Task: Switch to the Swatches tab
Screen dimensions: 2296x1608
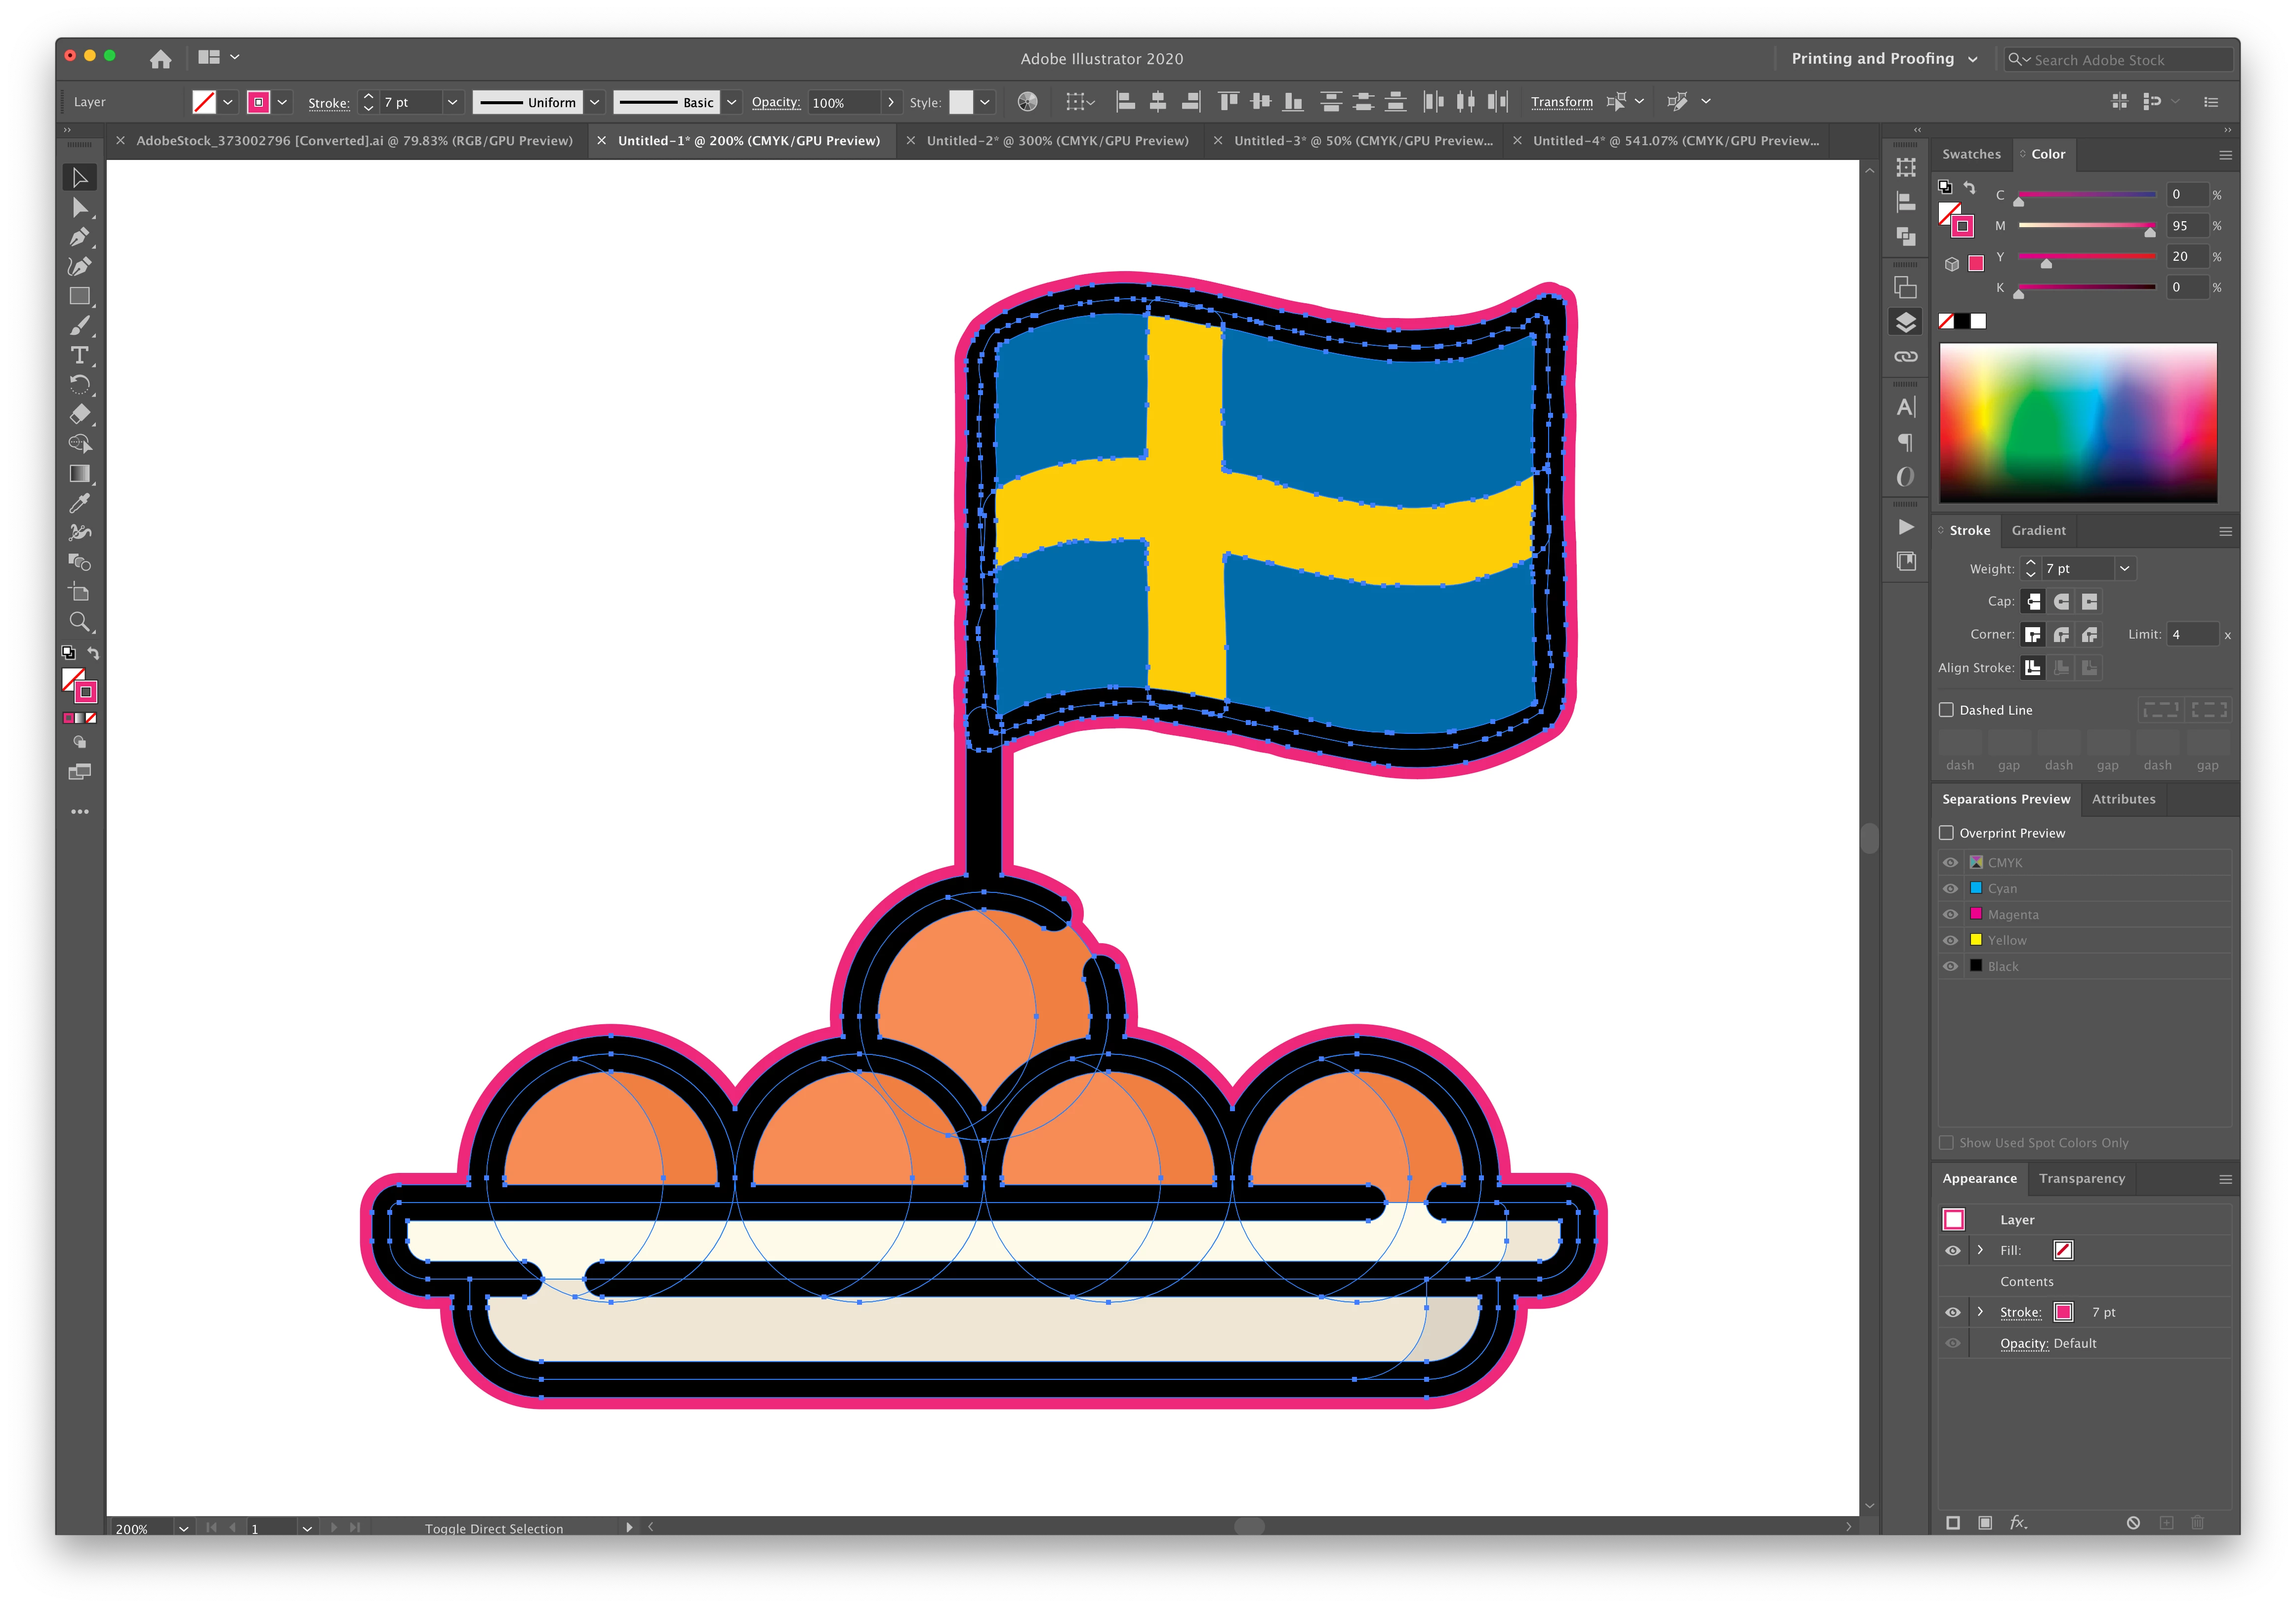Action: pos(1971,154)
